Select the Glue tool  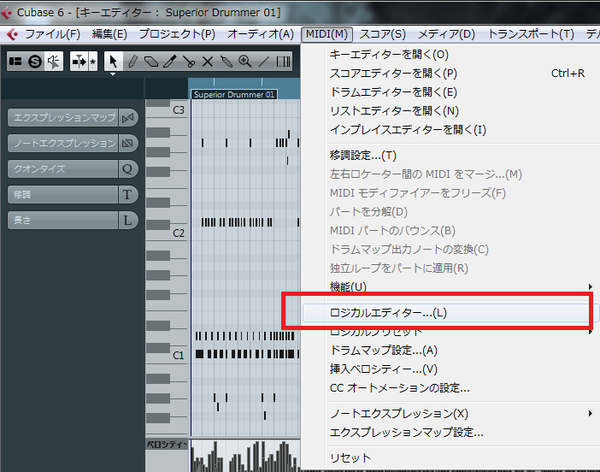226,61
